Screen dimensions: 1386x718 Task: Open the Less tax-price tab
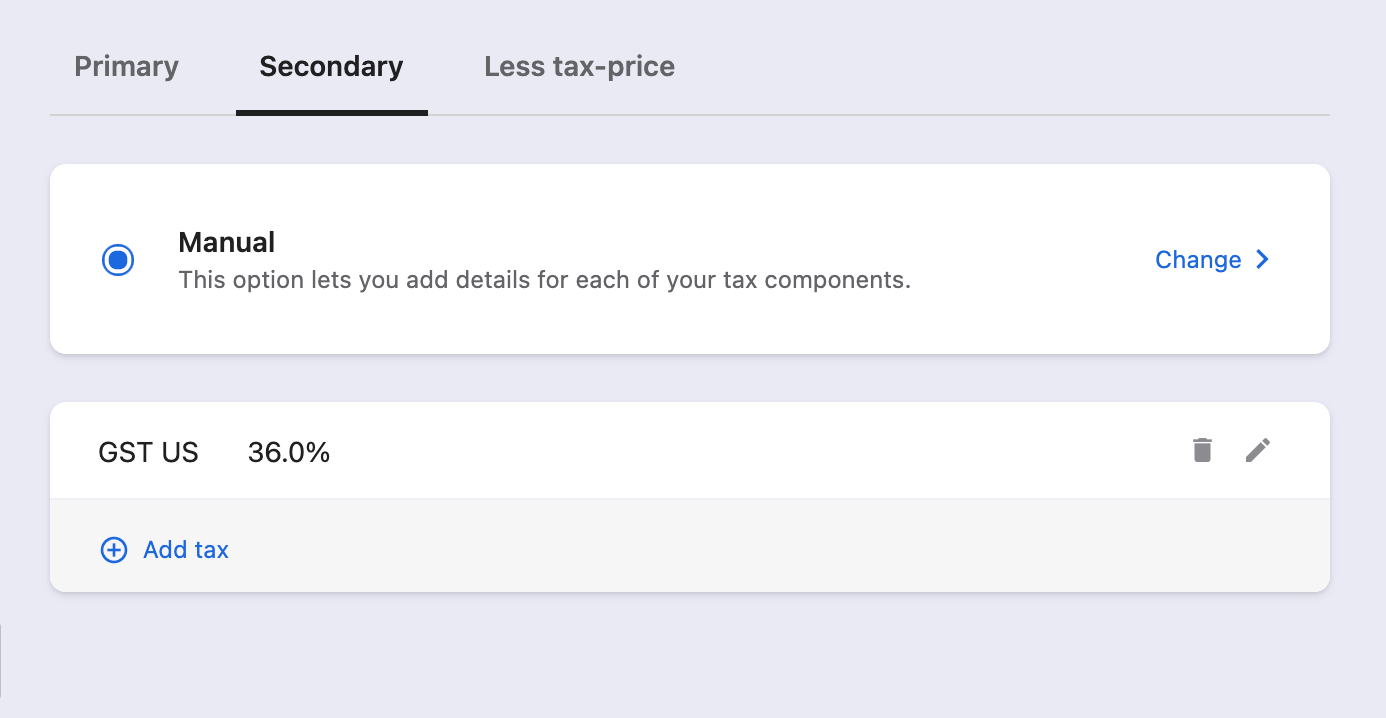(x=579, y=67)
